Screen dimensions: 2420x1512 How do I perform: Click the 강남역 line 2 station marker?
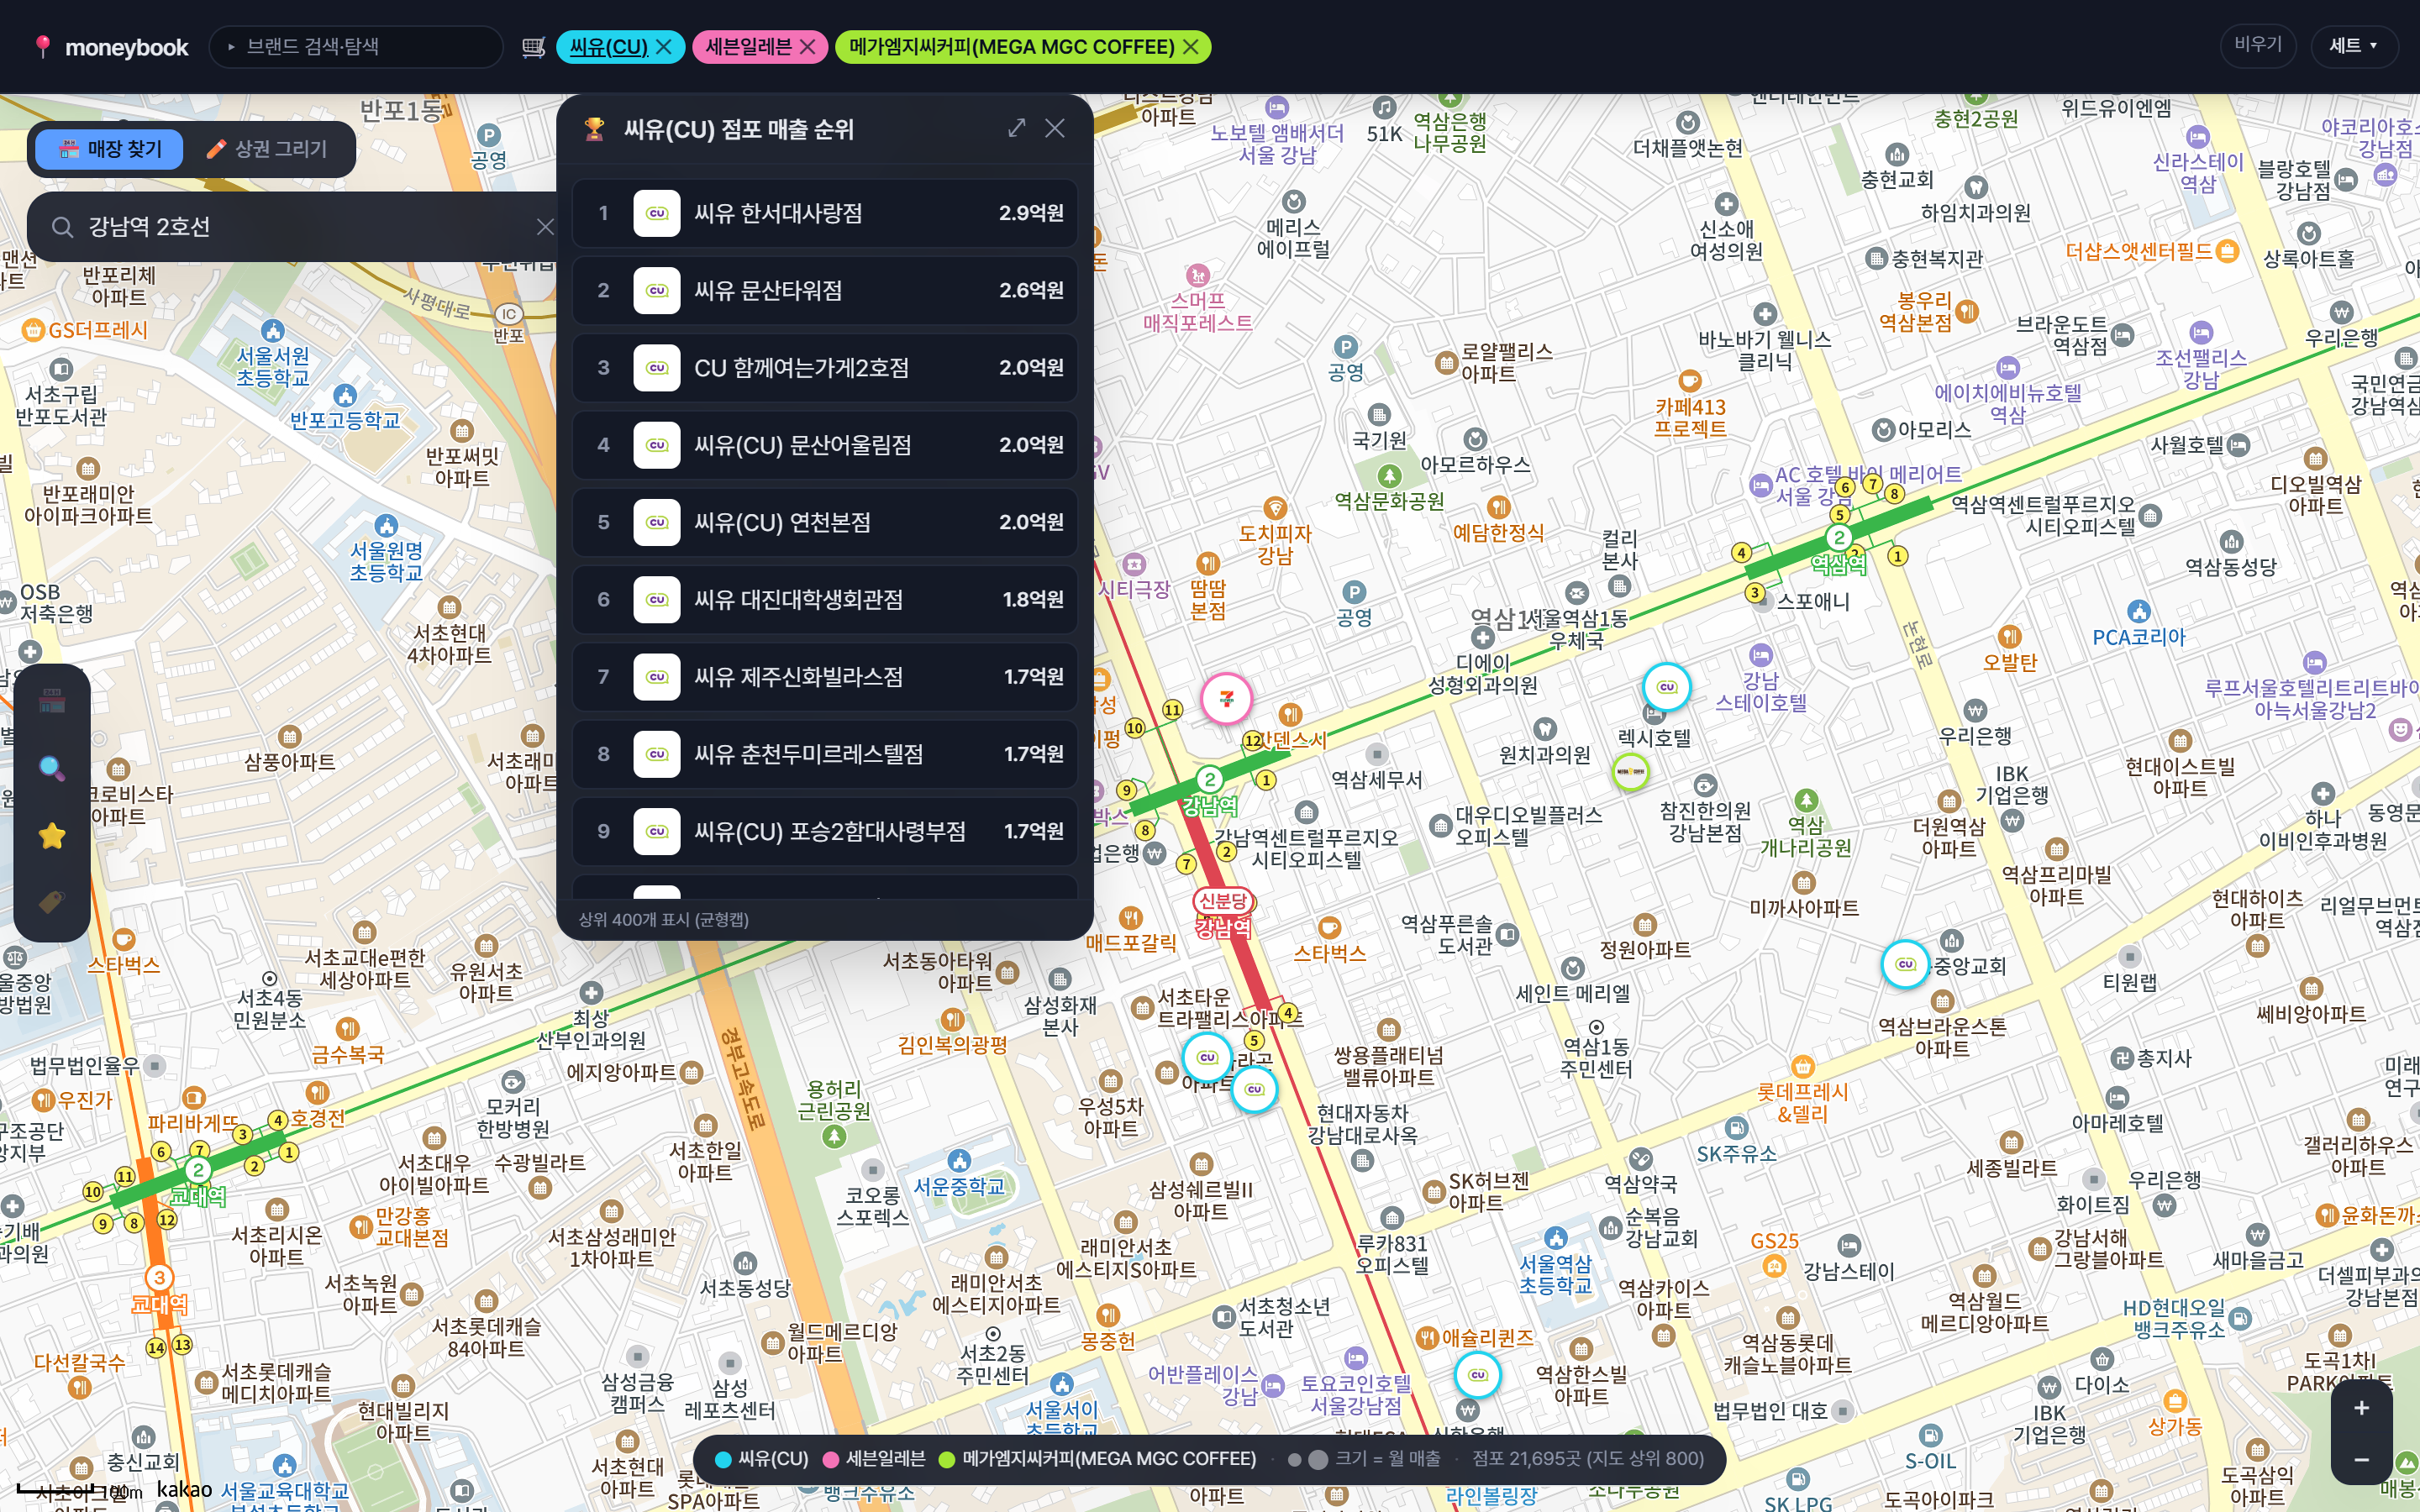1210,779
